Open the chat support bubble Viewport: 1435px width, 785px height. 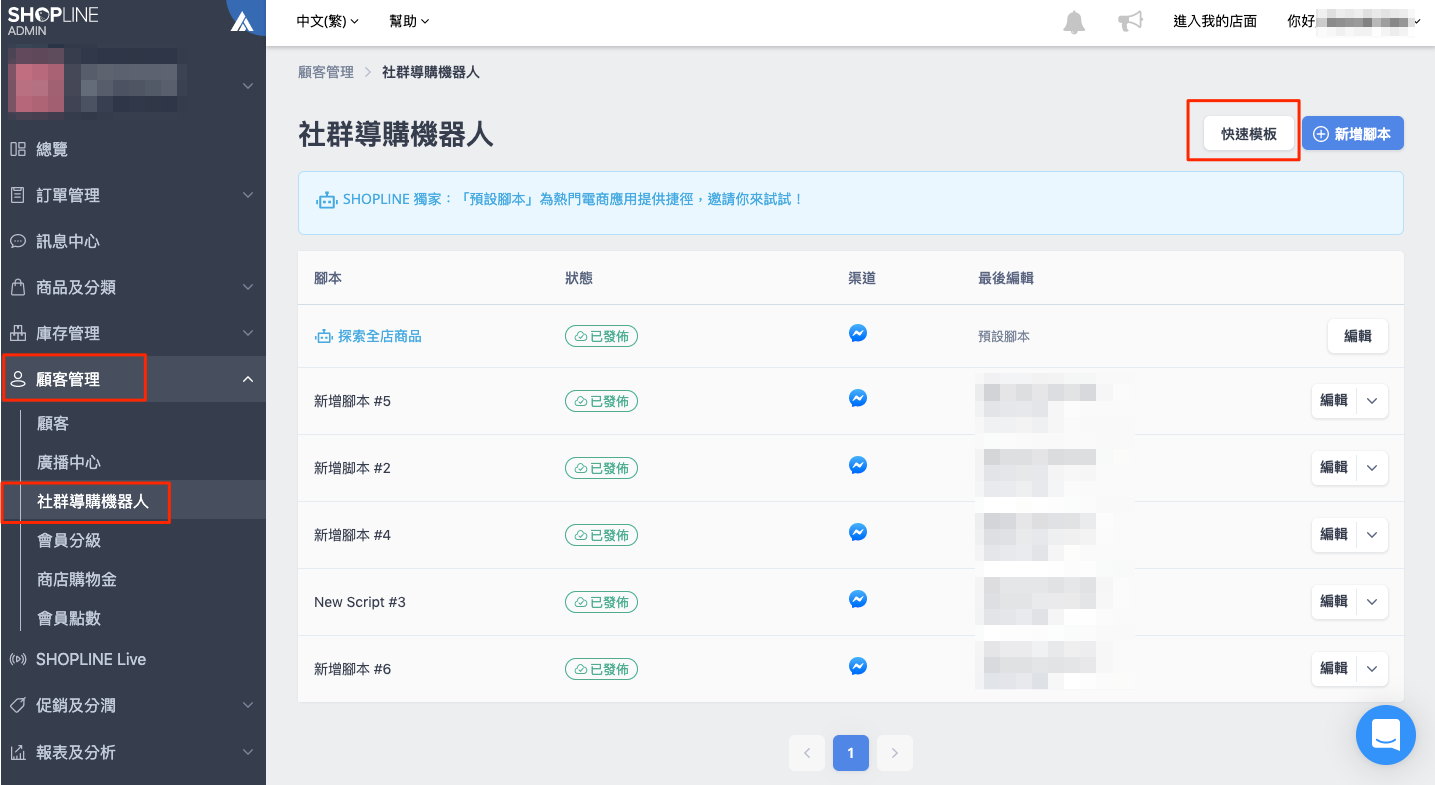pos(1385,735)
